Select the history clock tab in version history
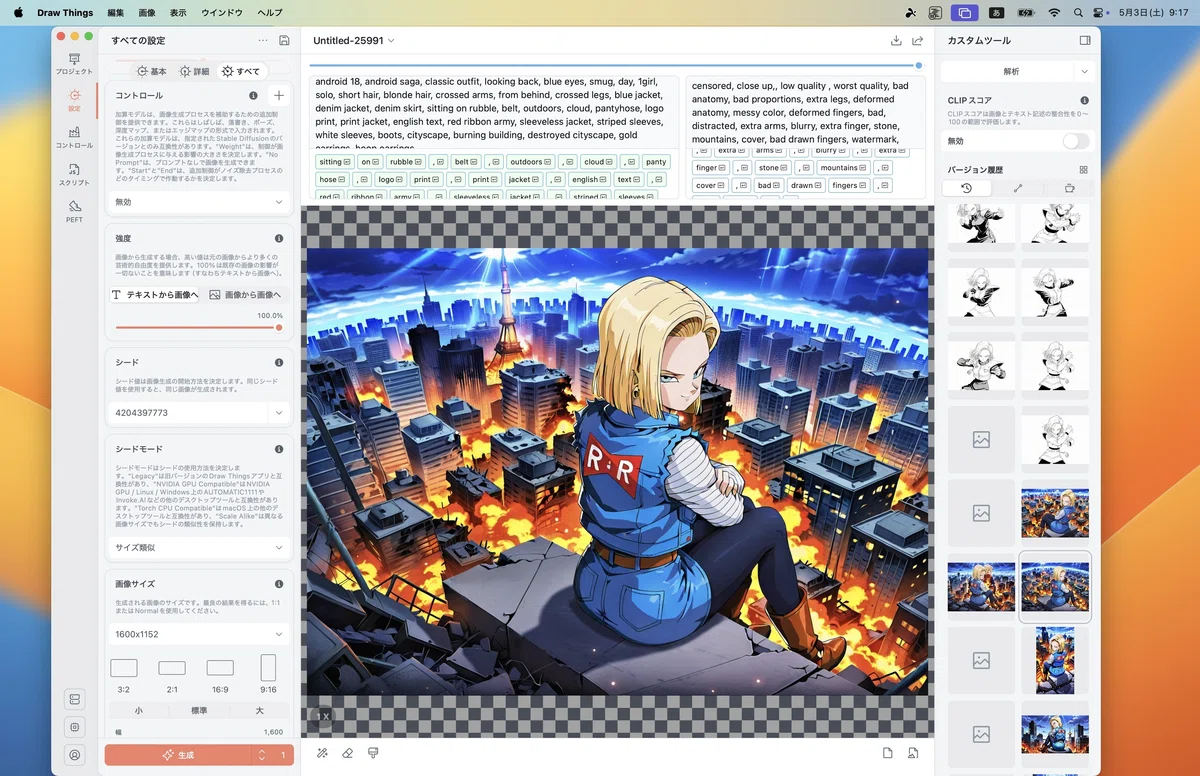The width and height of the screenshot is (1200, 776). pyautogui.click(x=966, y=188)
